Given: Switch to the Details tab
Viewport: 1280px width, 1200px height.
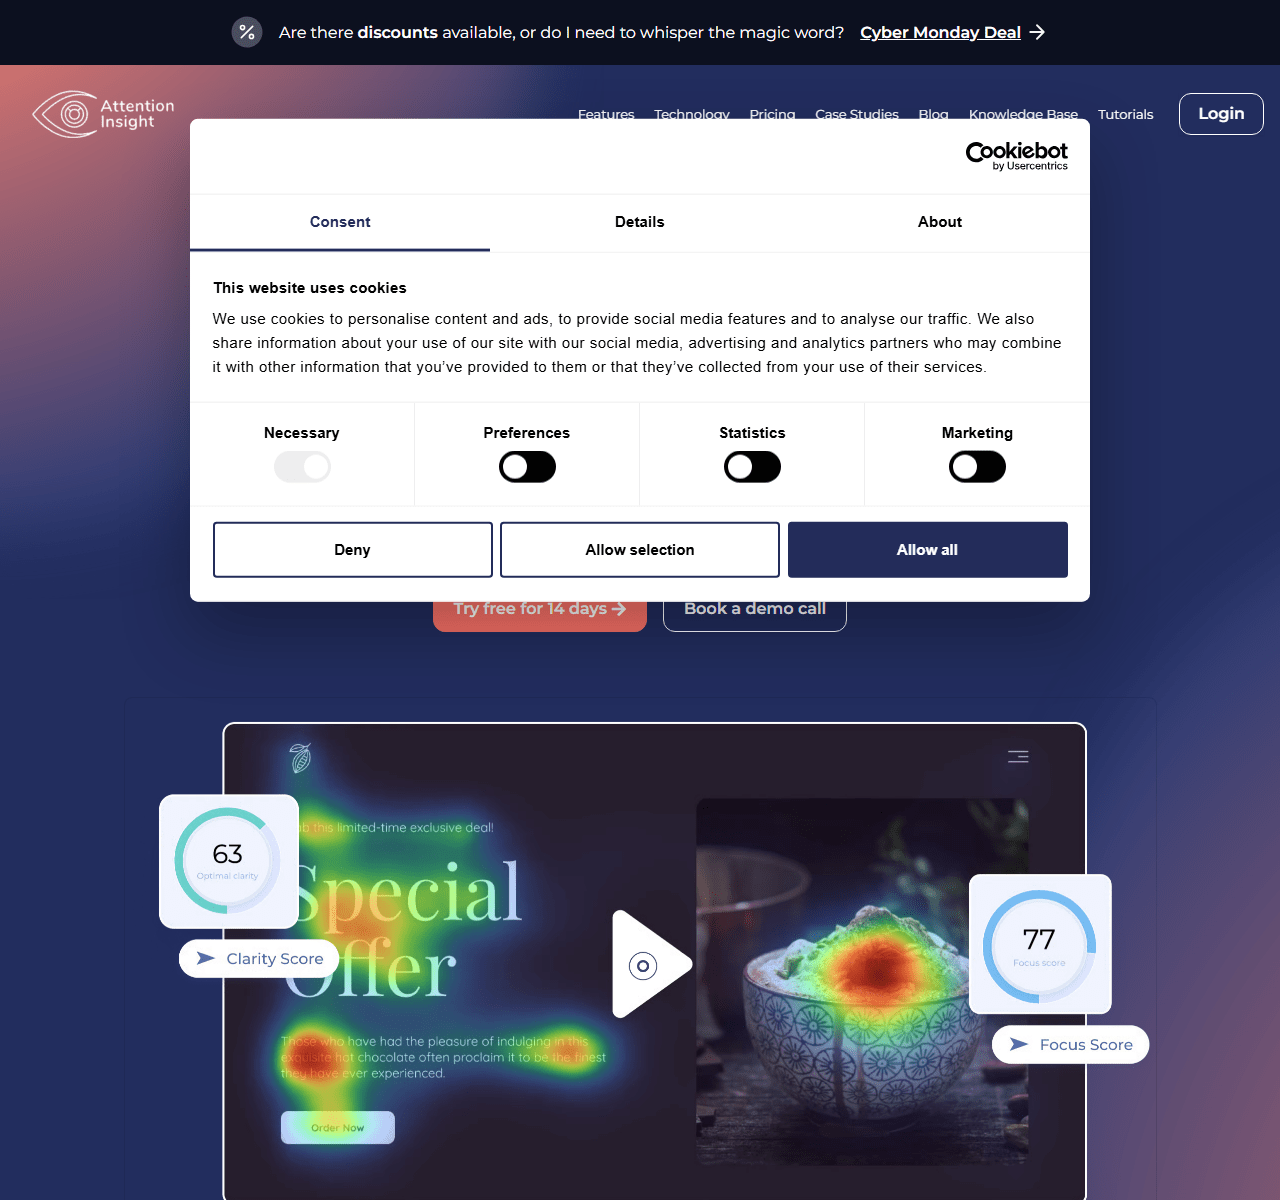Looking at the screenshot, I should tap(640, 222).
